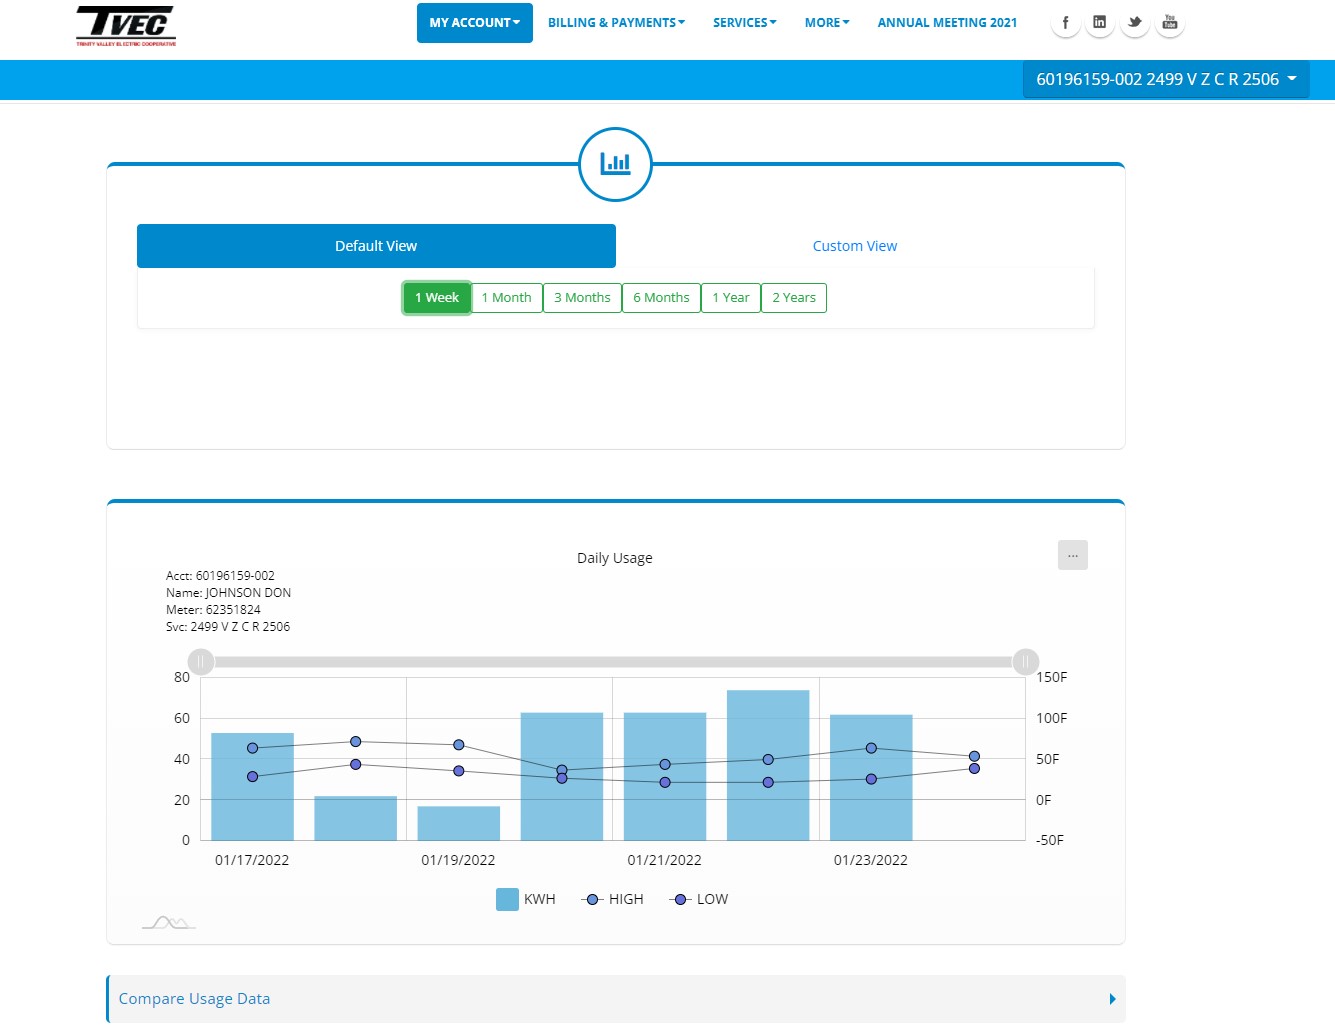This screenshot has height=1030, width=1335.
Task: Click the usage chart icon circle
Action: pyautogui.click(x=615, y=164)
